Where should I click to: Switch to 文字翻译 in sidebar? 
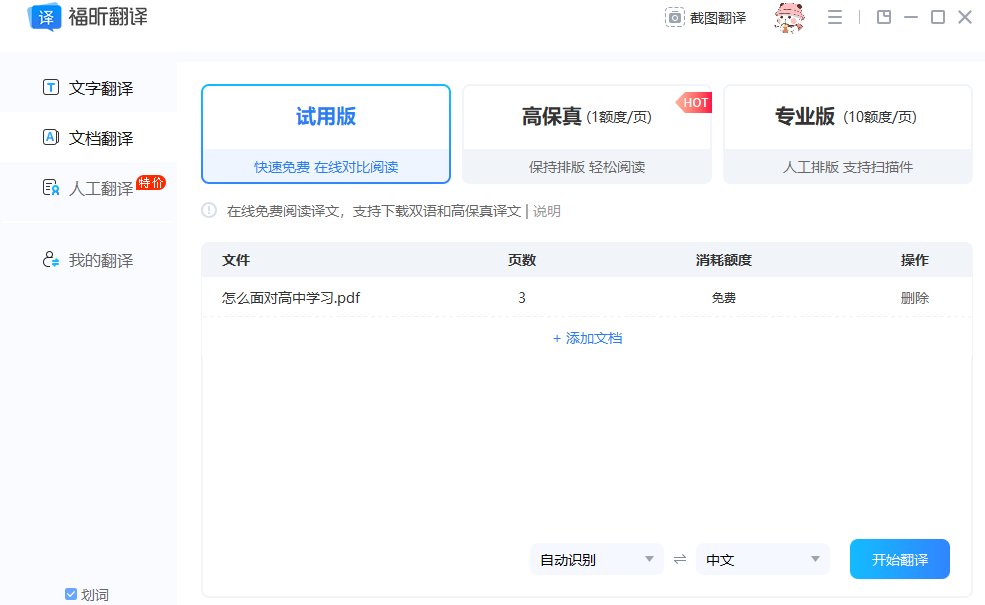point(88,87)
